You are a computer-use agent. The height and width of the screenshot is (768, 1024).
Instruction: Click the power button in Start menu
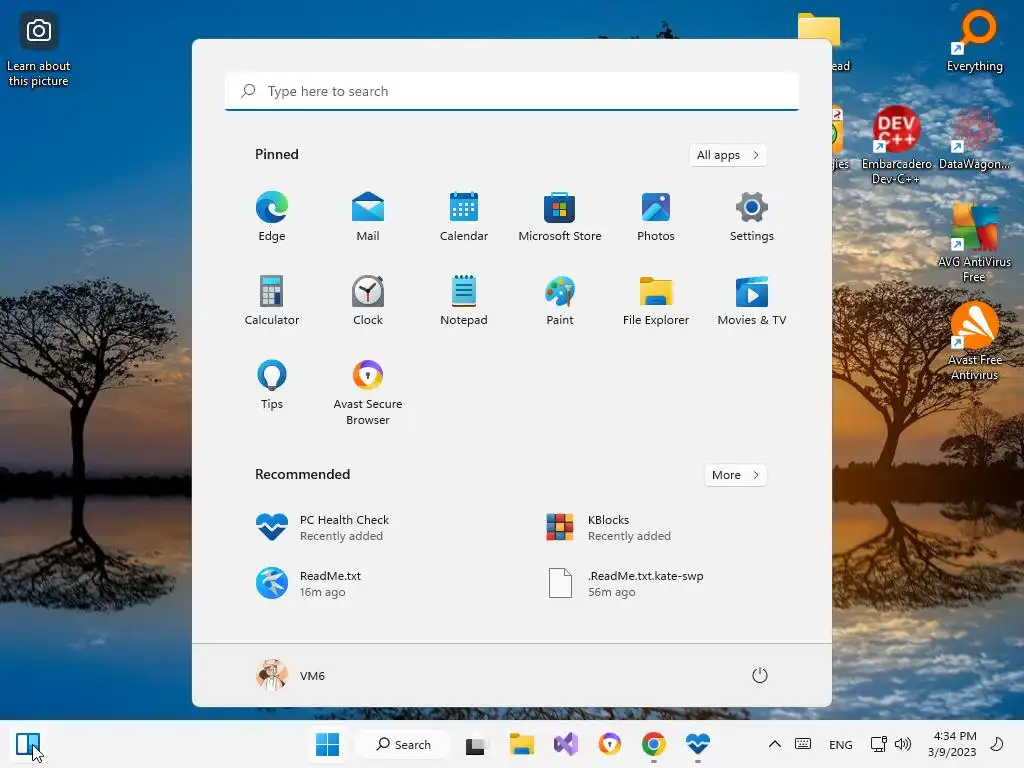click(760, 675)
